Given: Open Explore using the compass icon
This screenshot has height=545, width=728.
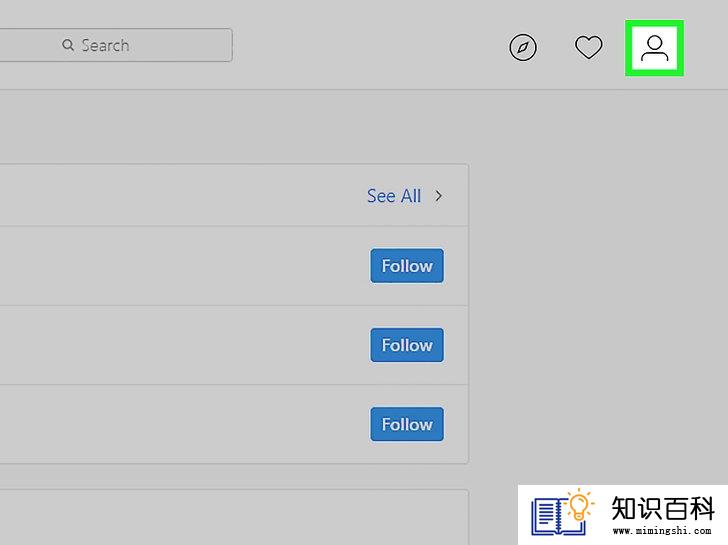Looking at the screenshot, I should pos(523,47).
